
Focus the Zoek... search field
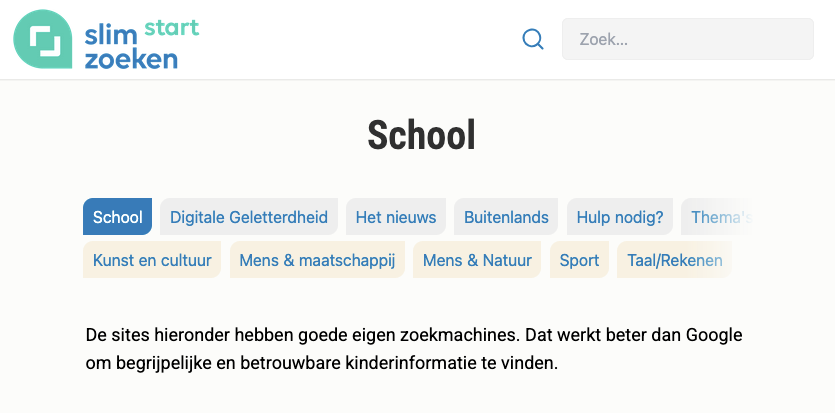tap(687, 39)
